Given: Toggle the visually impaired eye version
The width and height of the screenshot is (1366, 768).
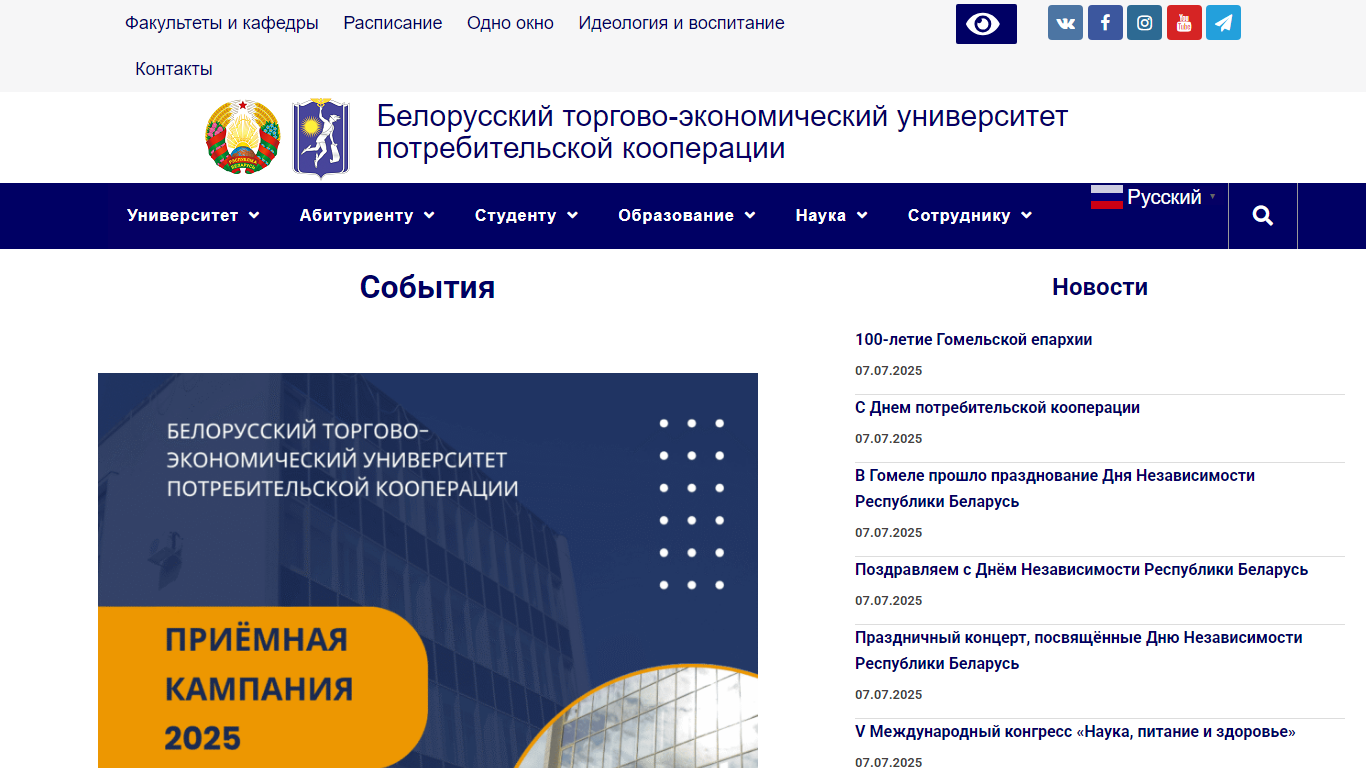Looking at the screenshot, I should (x=986, y=24).
